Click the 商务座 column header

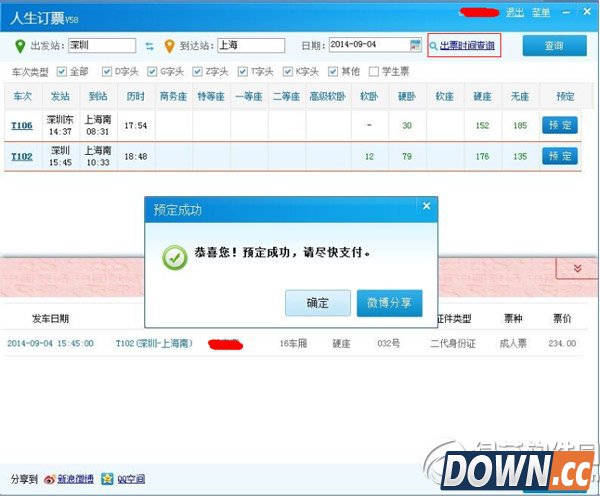173,96
